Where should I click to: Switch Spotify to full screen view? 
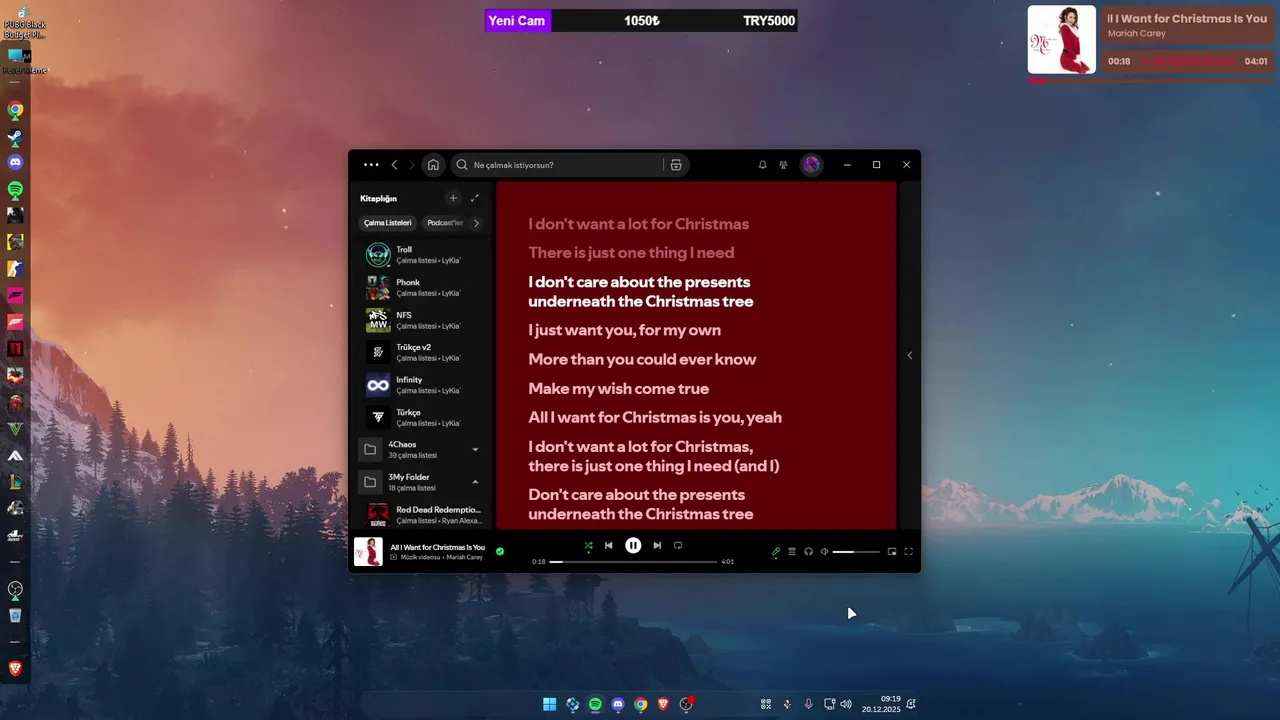click(x=908, y=551)
